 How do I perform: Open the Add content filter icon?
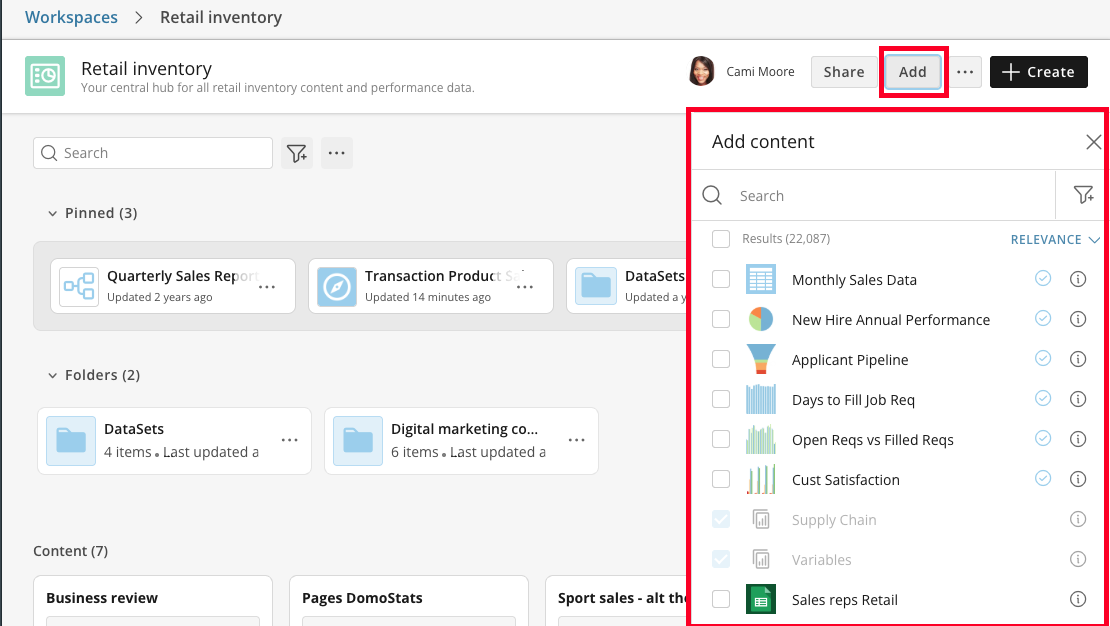click(1083, 195)
